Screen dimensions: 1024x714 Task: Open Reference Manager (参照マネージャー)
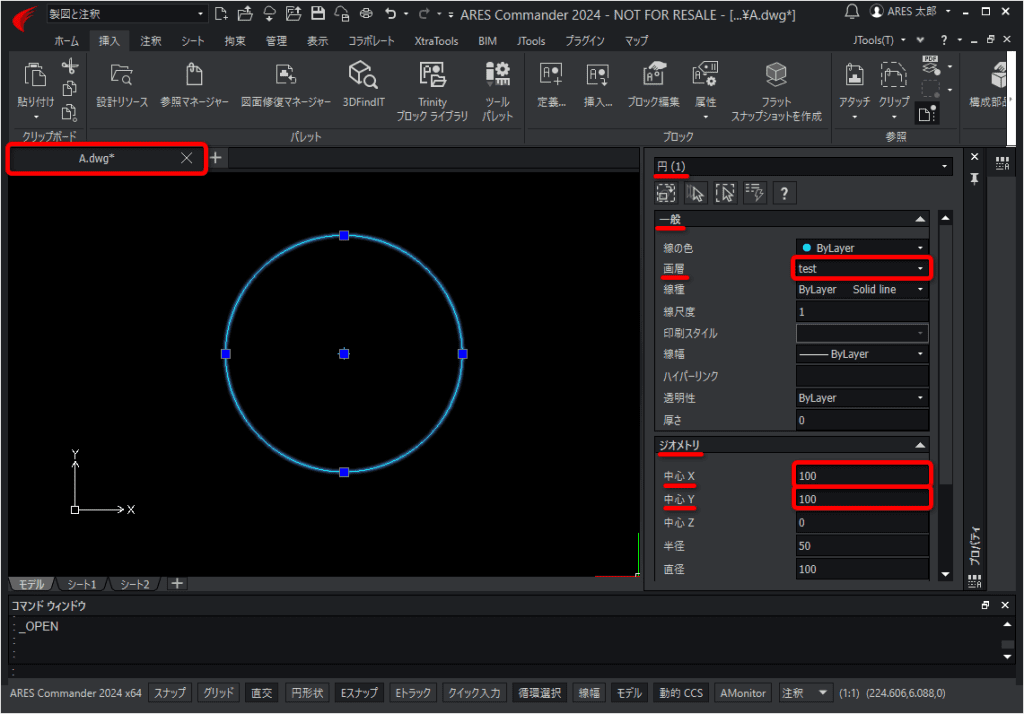(x=194, y=85)
